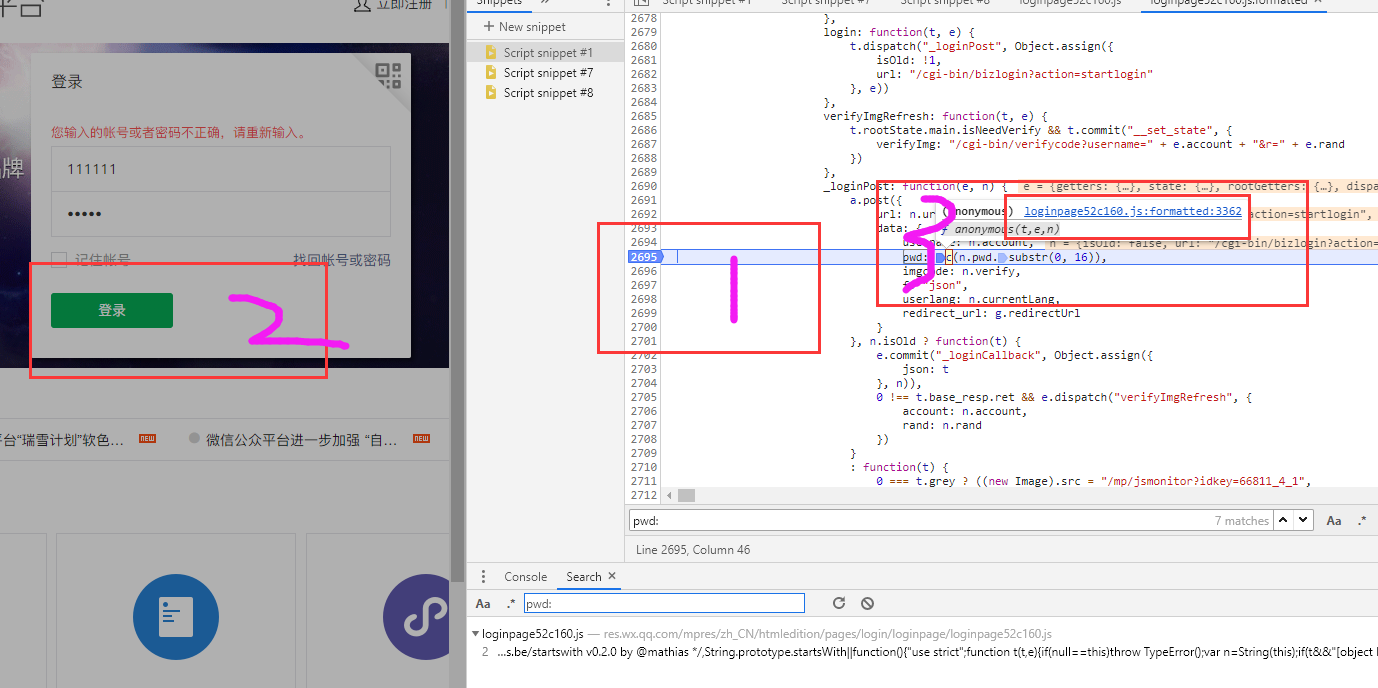Open the 瑞雪计划 news link

(62, 439)
